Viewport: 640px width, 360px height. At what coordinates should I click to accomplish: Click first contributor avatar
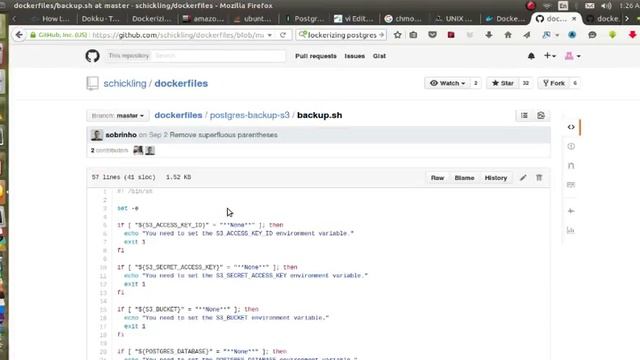[138, 150]
